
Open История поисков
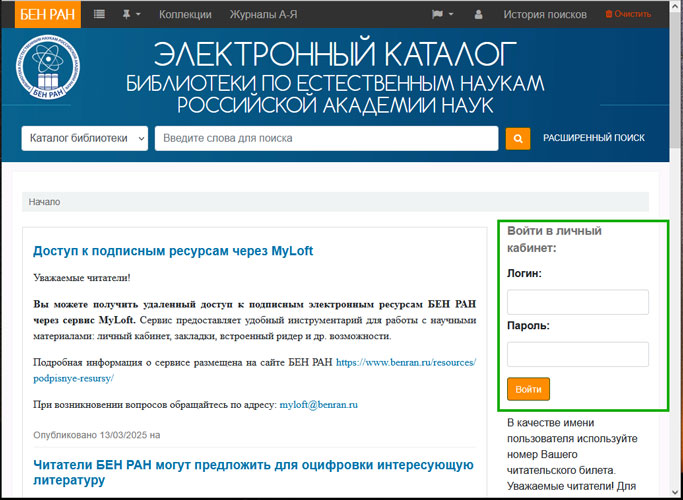click(544, 14)
